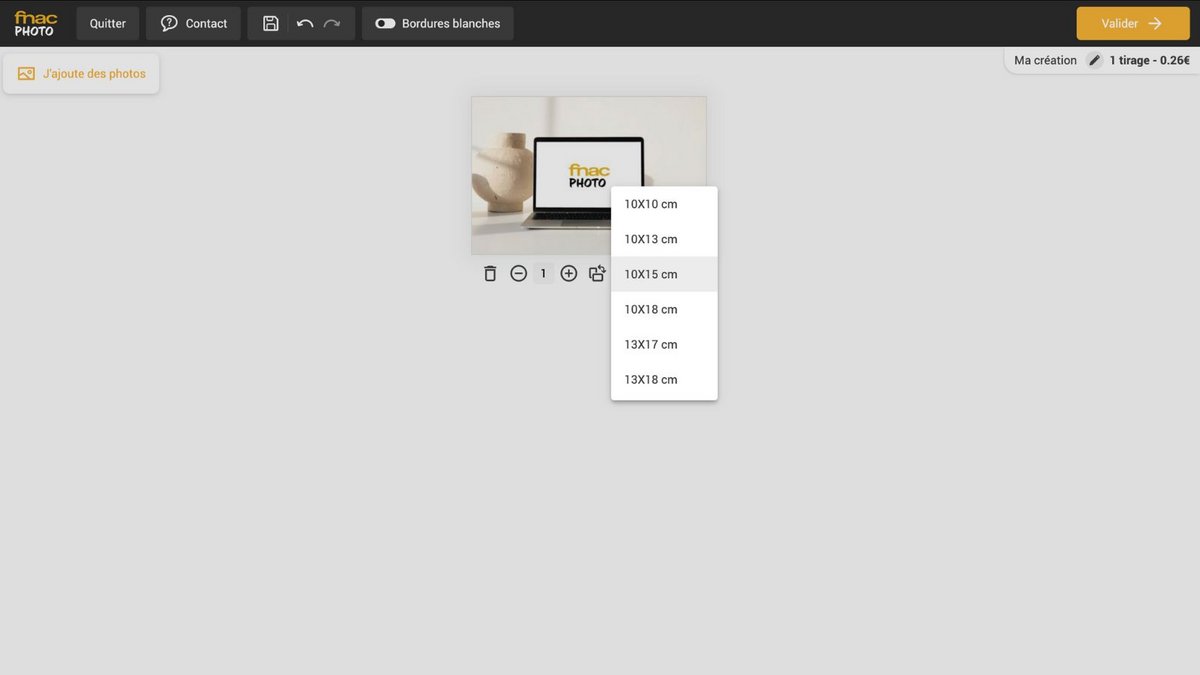Increase print quantity with the plus icon
The image size is (1200, 675).
[x=569, y=273]
